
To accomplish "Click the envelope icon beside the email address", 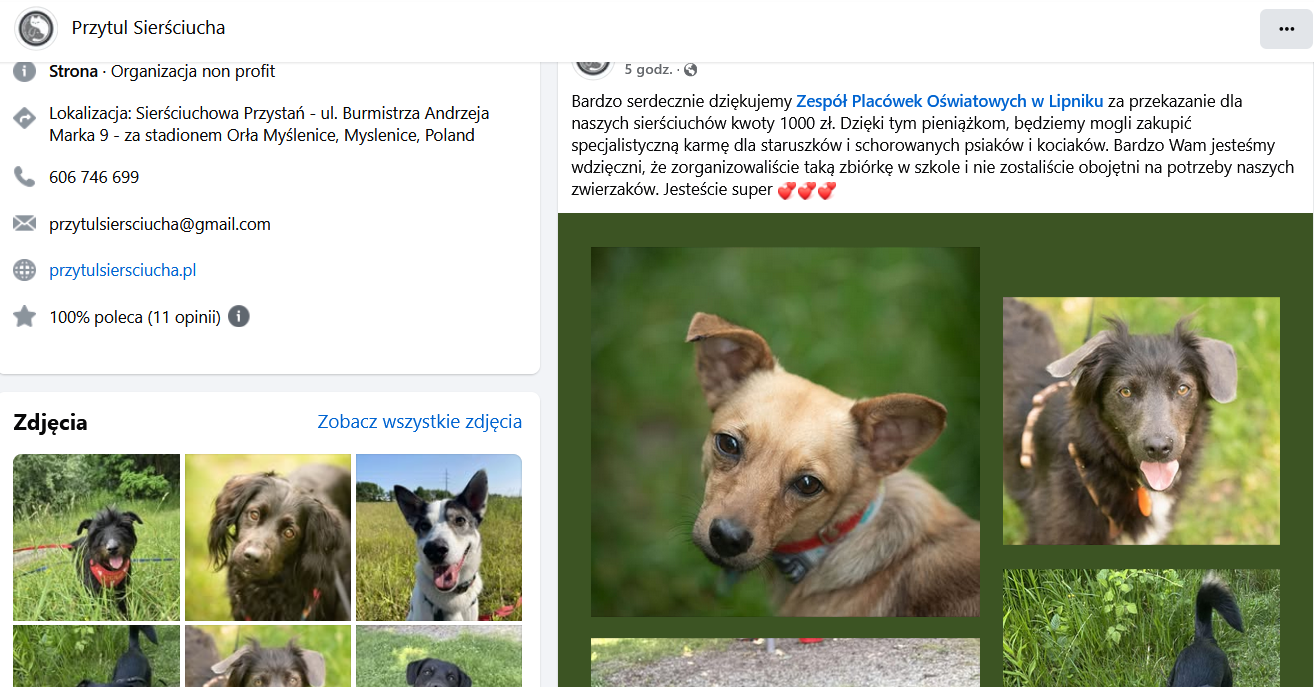I will coord(24,224).
